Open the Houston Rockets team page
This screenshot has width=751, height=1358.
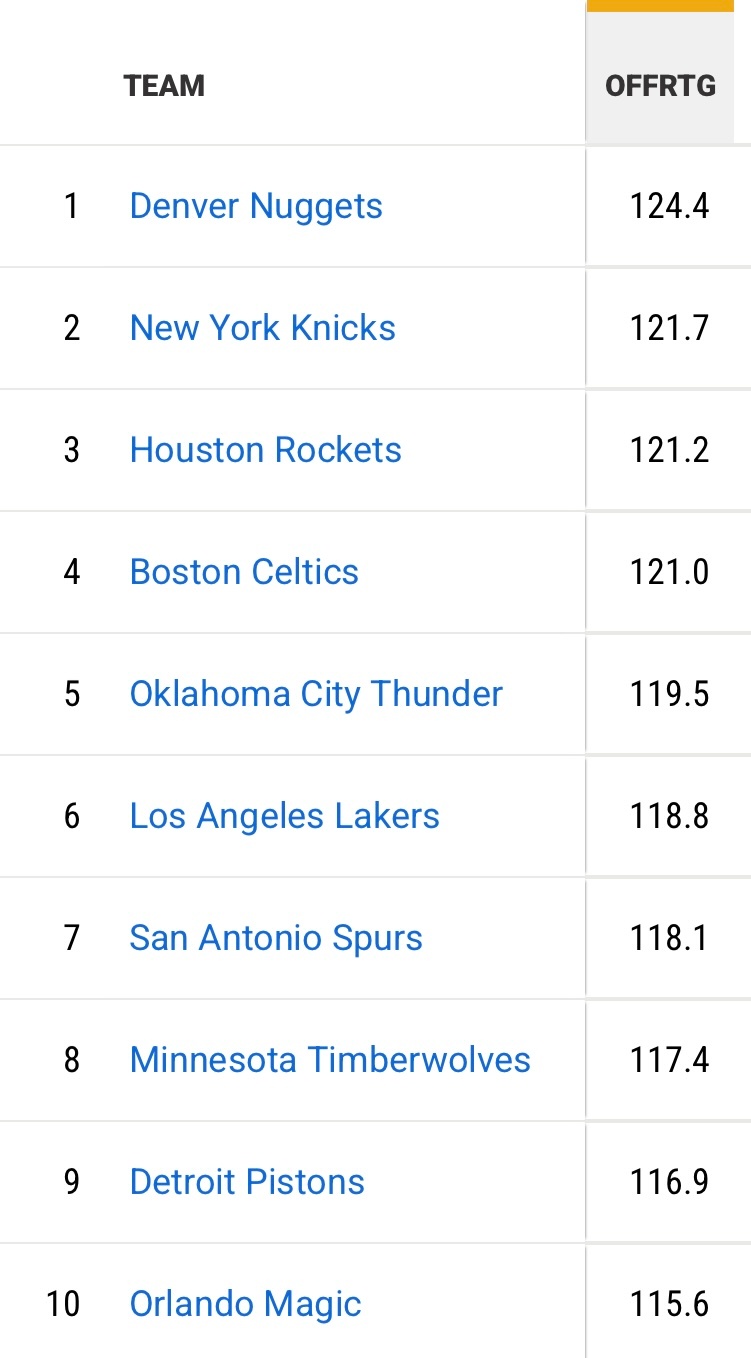click(265, 450)
